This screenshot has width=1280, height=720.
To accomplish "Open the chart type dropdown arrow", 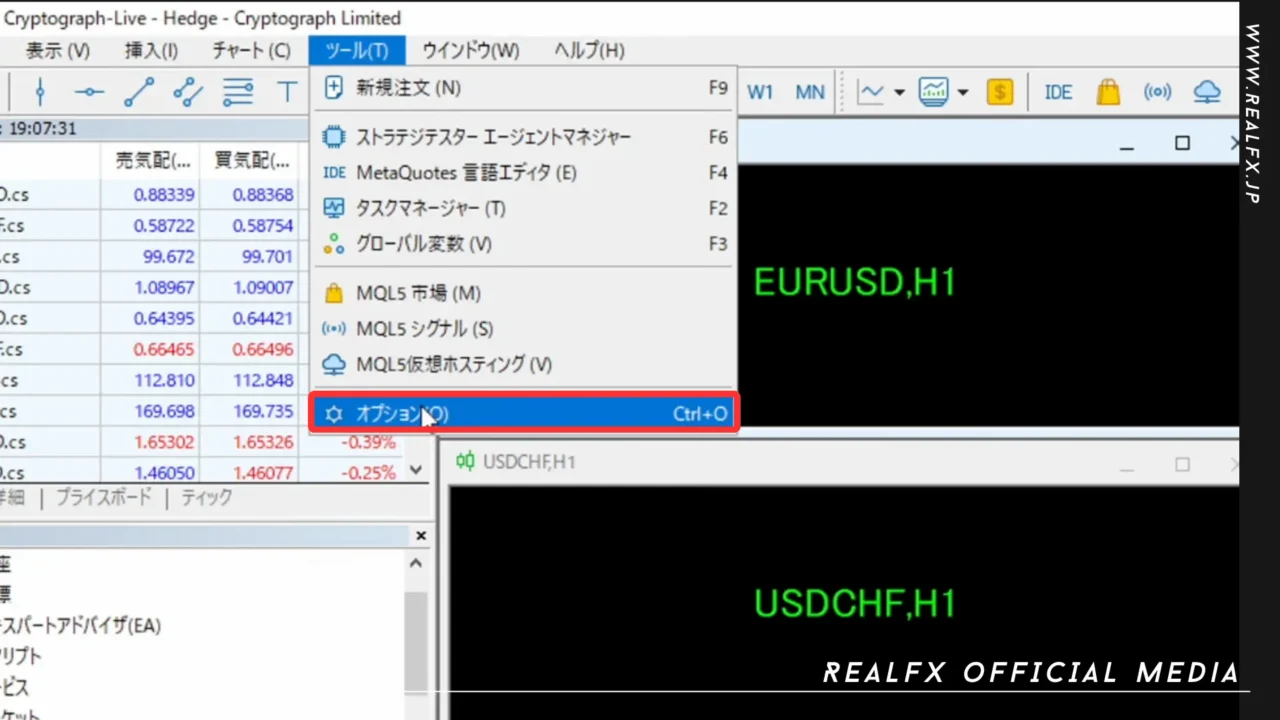I will [900, 92].
